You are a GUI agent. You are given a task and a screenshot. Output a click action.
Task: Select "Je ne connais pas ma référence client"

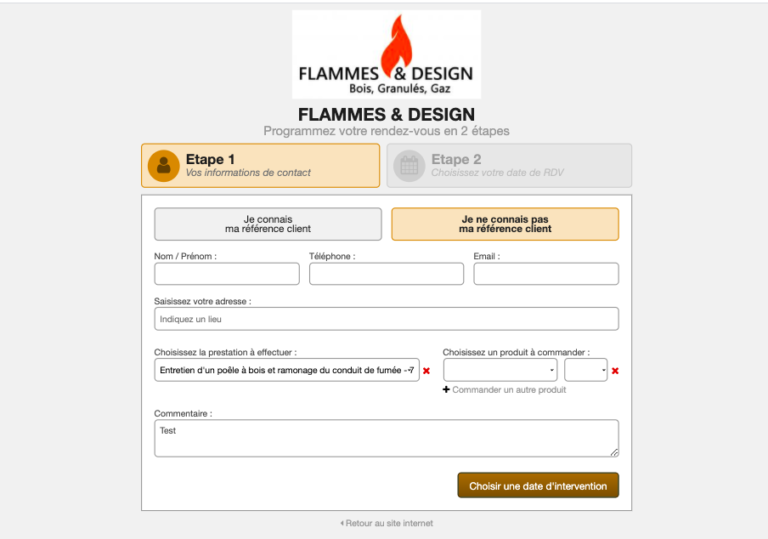tap(505, 224)
